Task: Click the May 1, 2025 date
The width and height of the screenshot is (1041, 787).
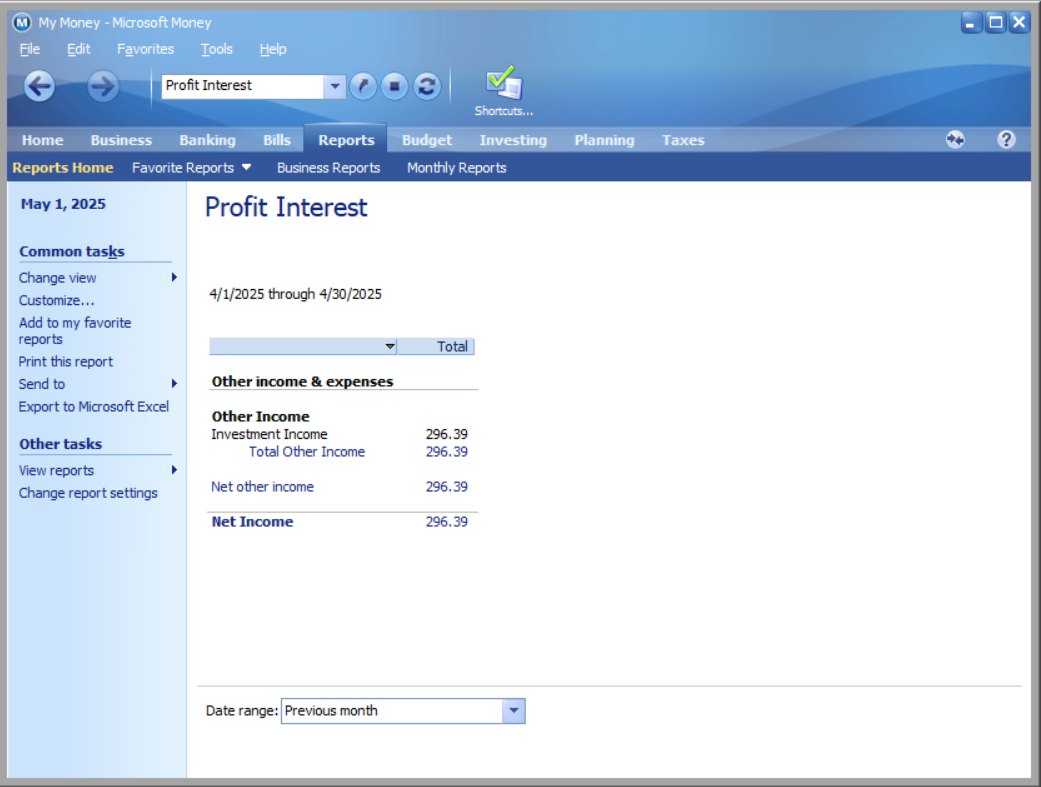Action: 63,204
